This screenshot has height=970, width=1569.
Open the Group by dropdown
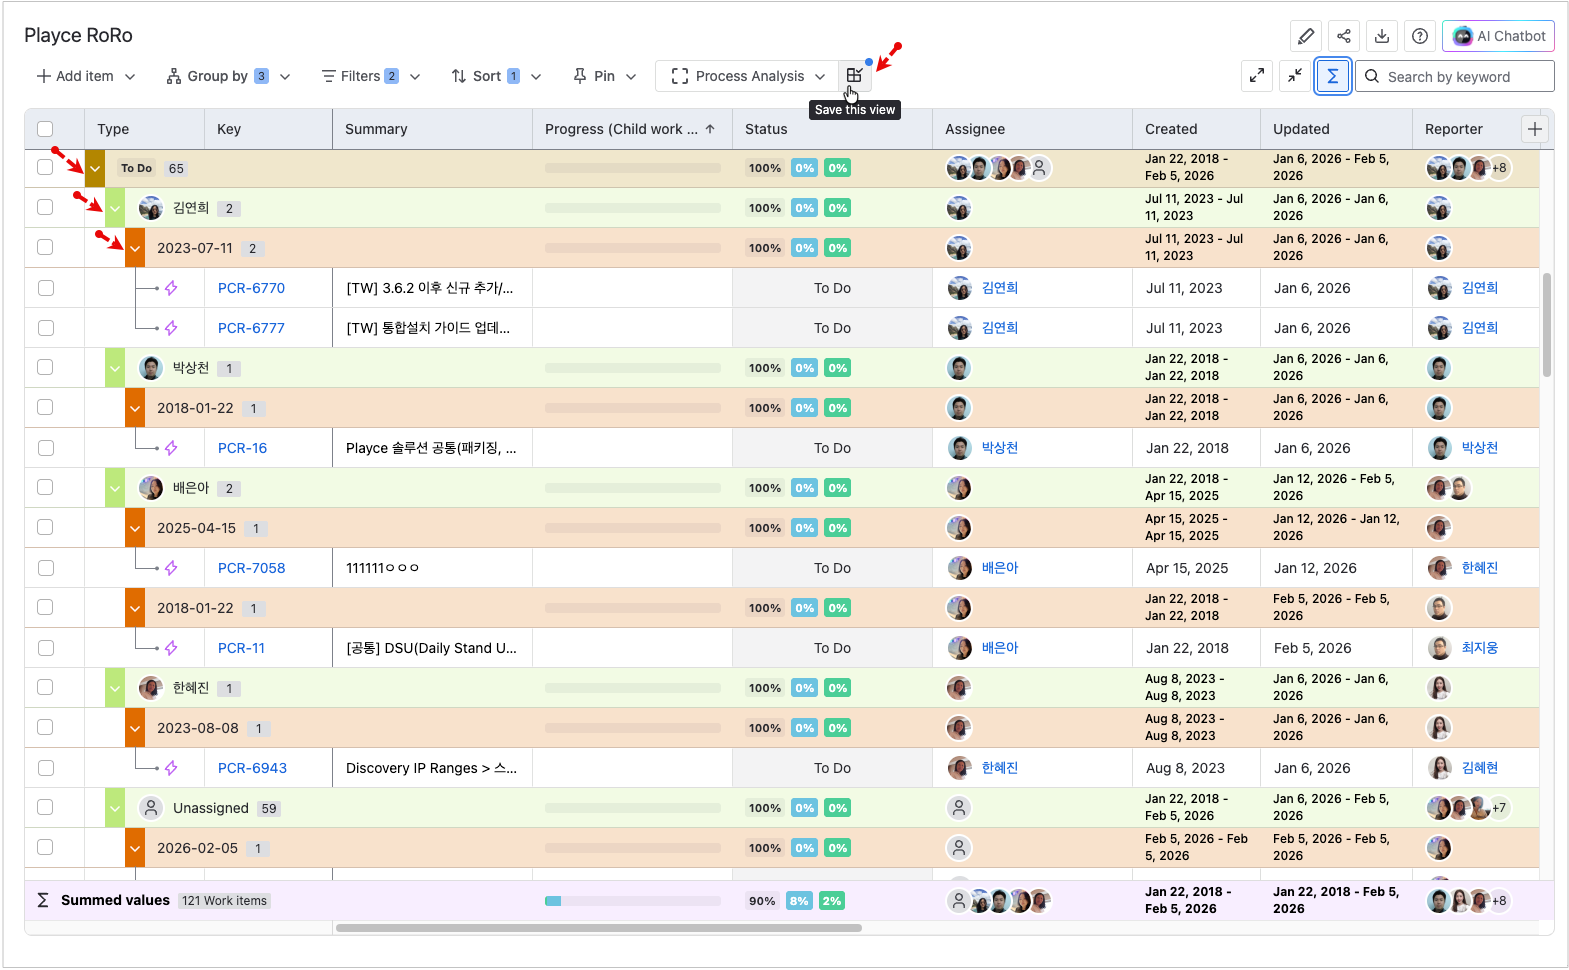pos(228,76)
